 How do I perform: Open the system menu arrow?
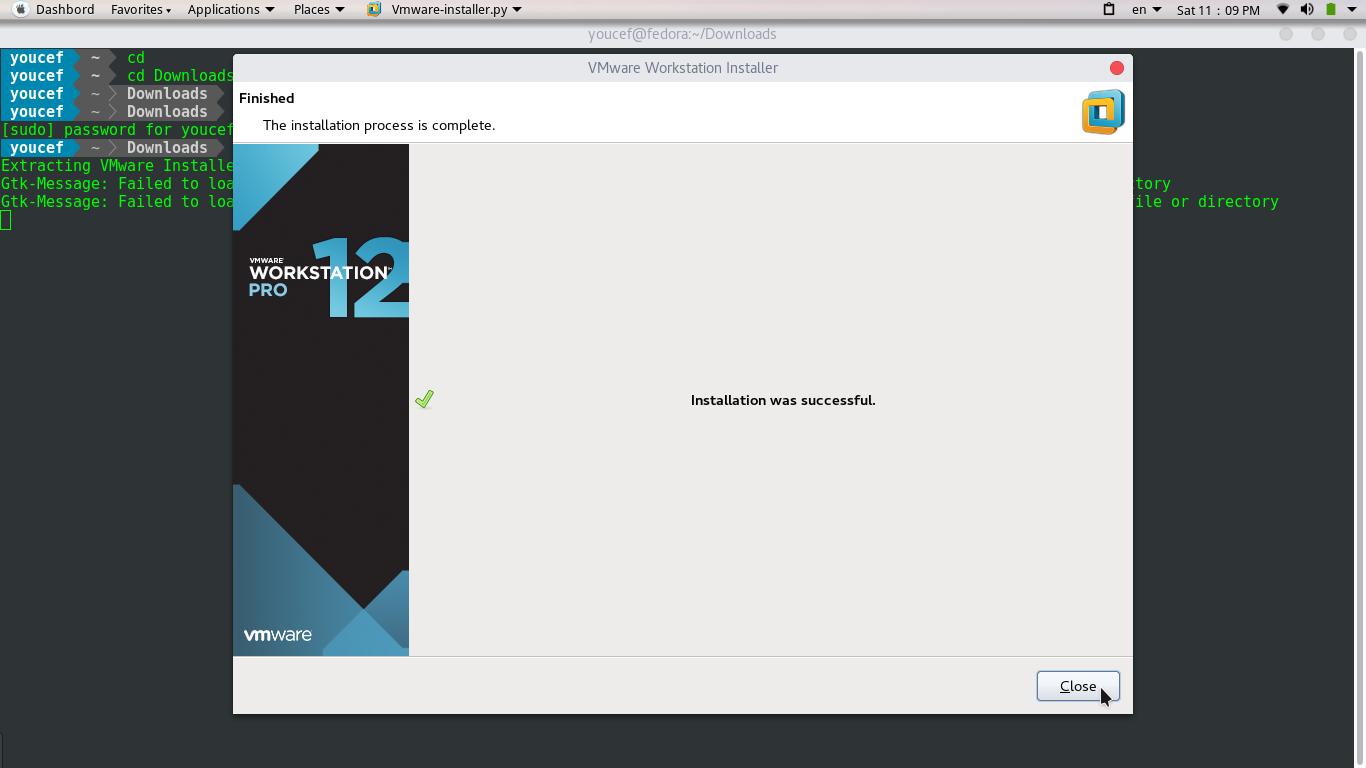(1352, 9)
